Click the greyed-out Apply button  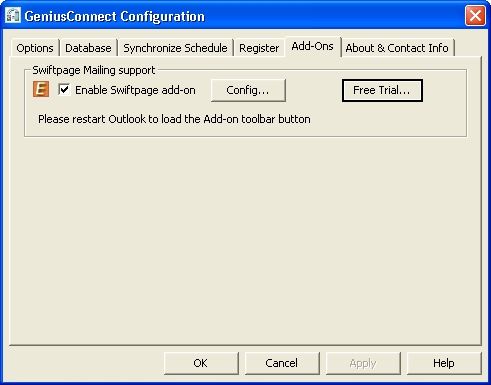coord(363,363)
